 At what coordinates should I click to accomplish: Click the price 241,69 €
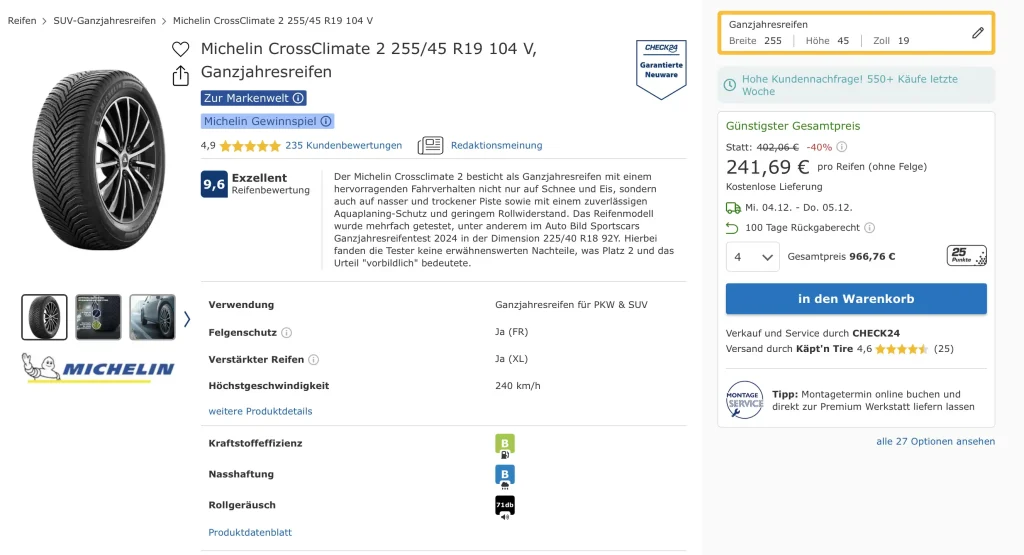pos(767,167)
